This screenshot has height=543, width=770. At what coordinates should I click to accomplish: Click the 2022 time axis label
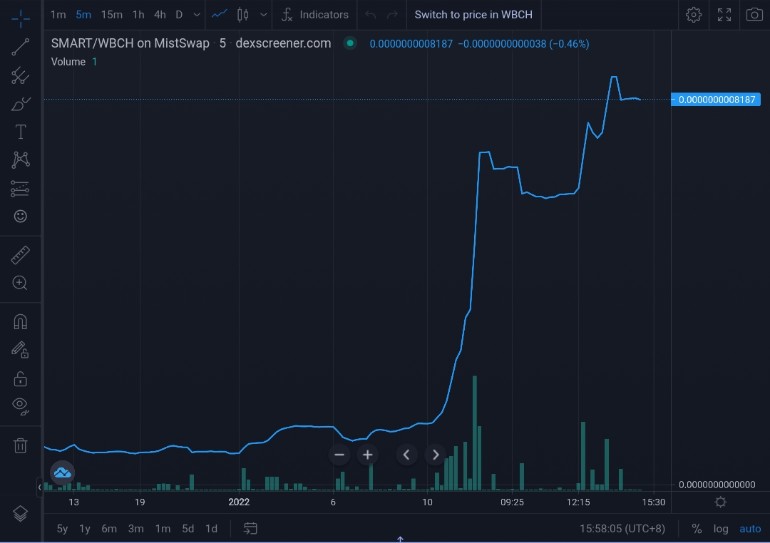(239, 502)
